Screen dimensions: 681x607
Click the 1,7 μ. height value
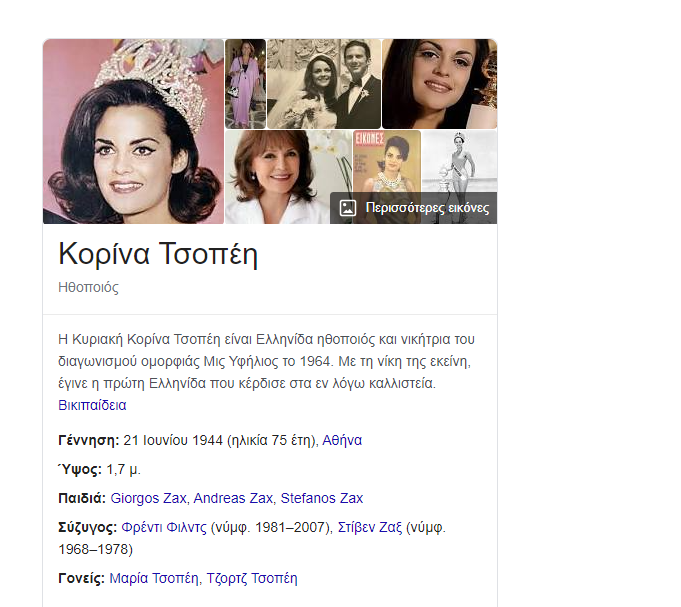[x=123, y=469]
